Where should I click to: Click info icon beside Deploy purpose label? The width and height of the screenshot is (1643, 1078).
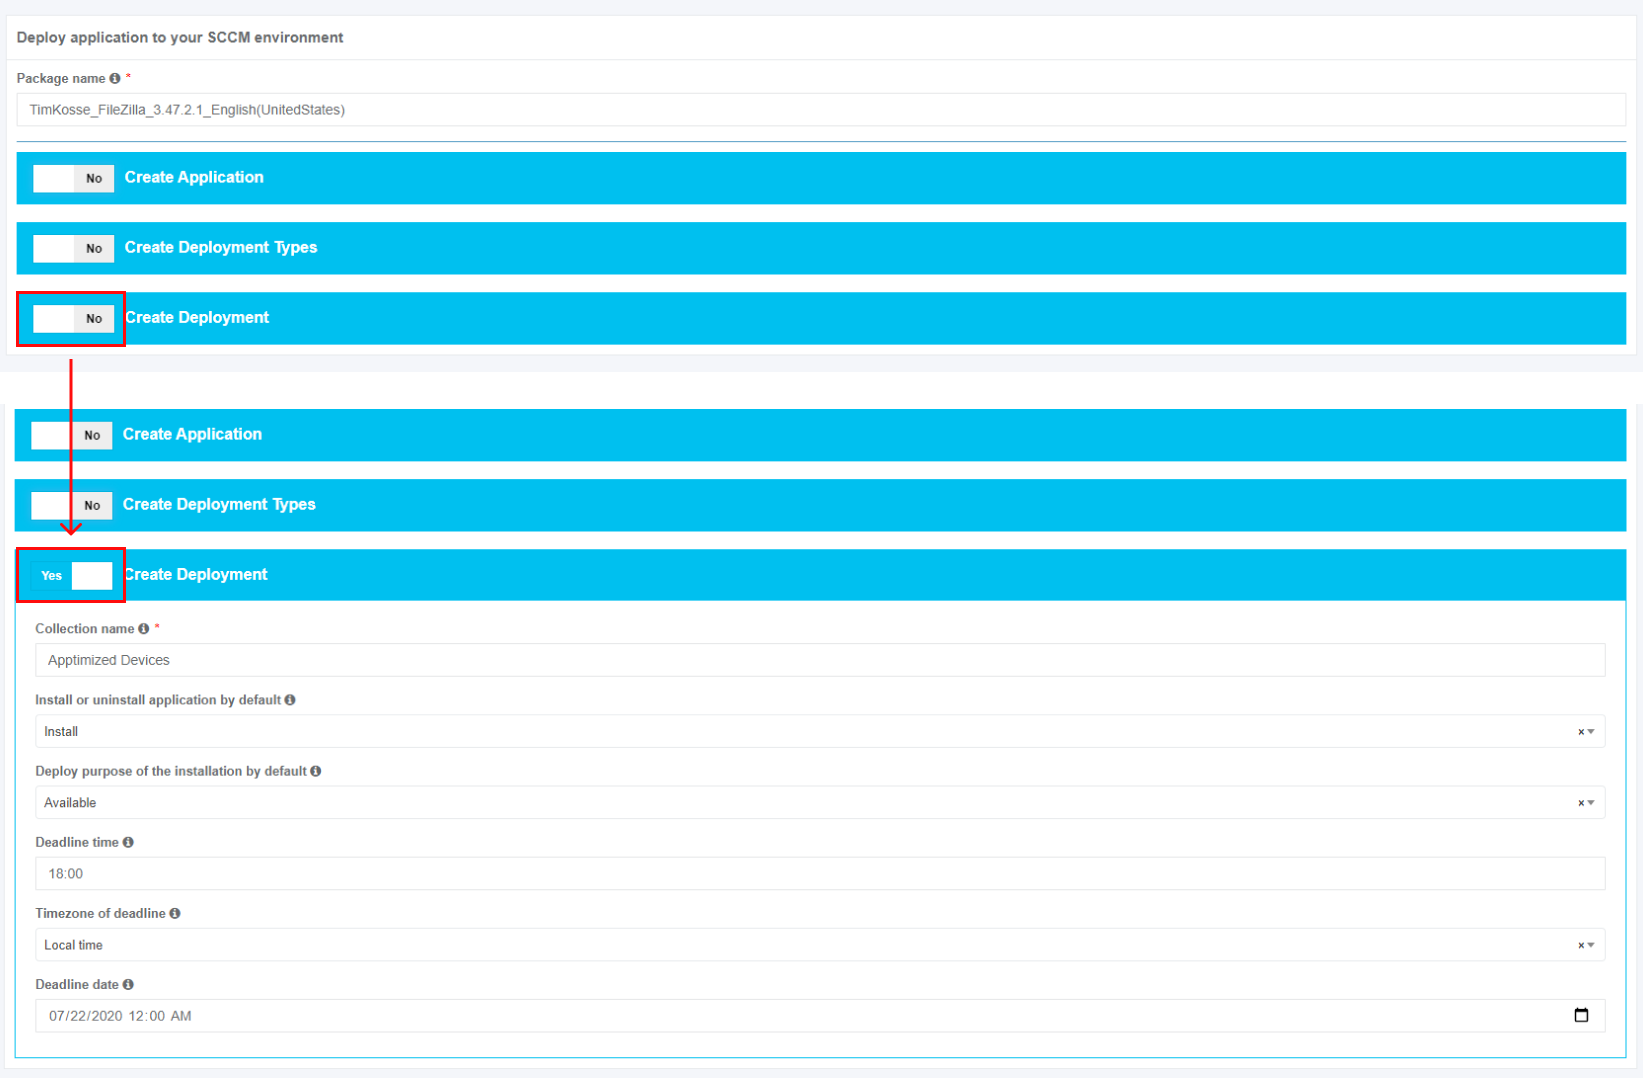pos(316,771)
